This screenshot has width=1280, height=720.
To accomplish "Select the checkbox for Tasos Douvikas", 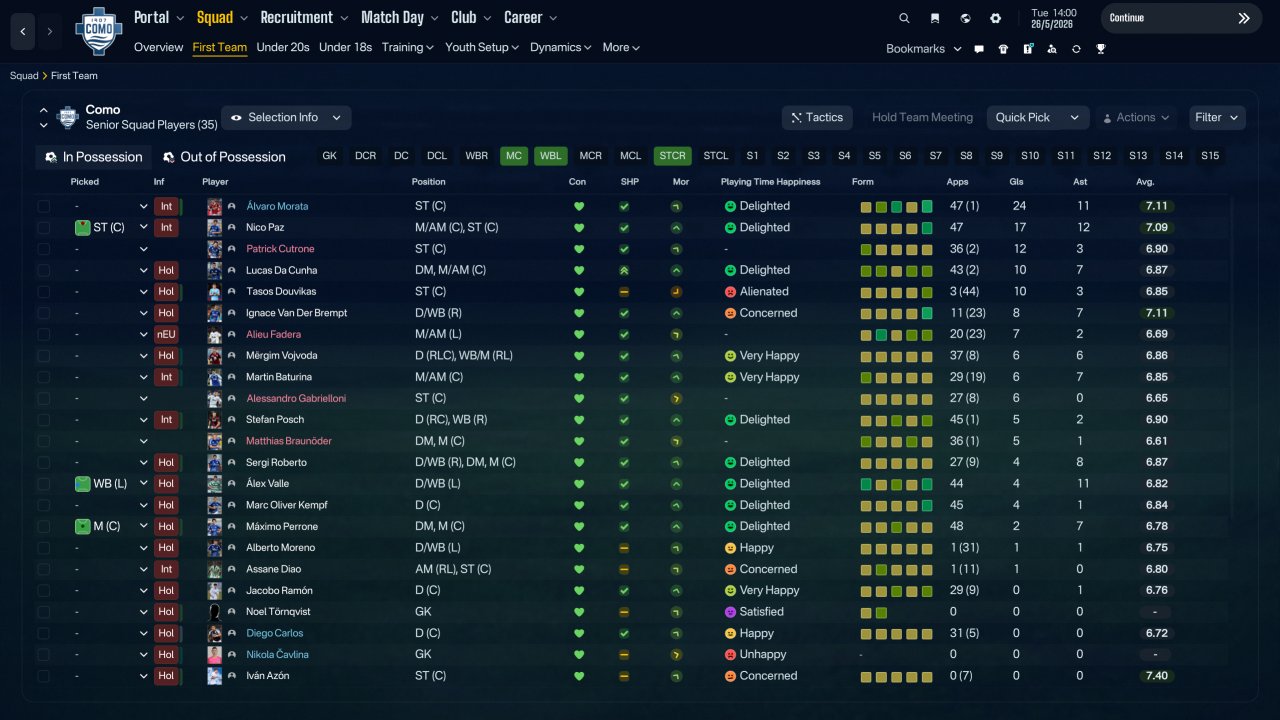I will (x=43, y=292).
